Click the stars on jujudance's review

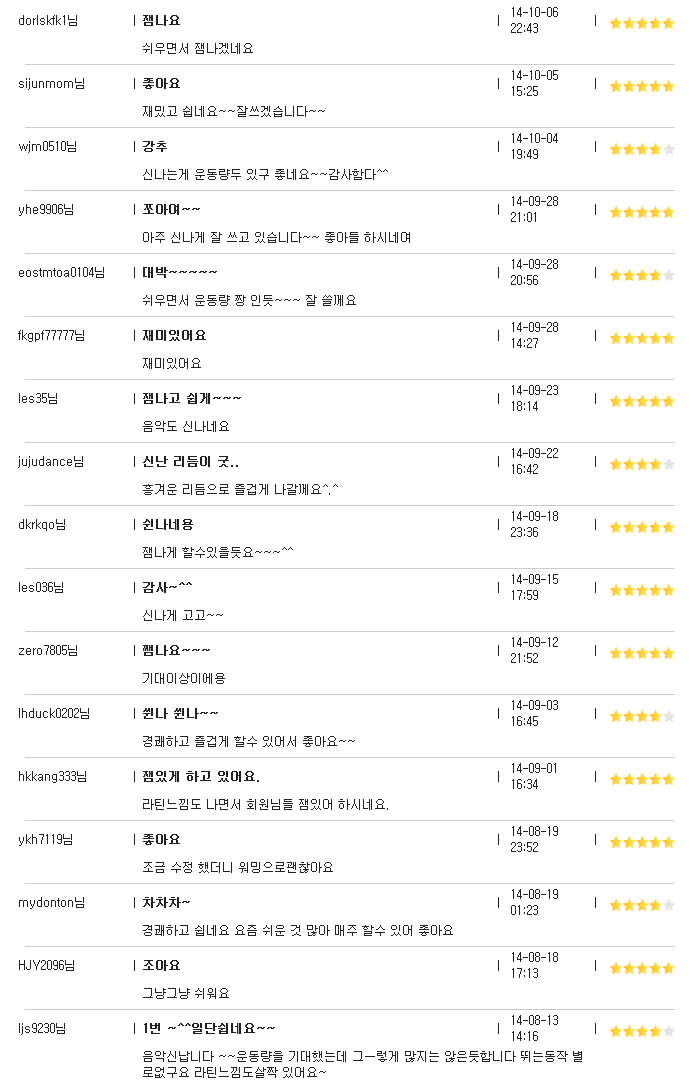(642, 464)
